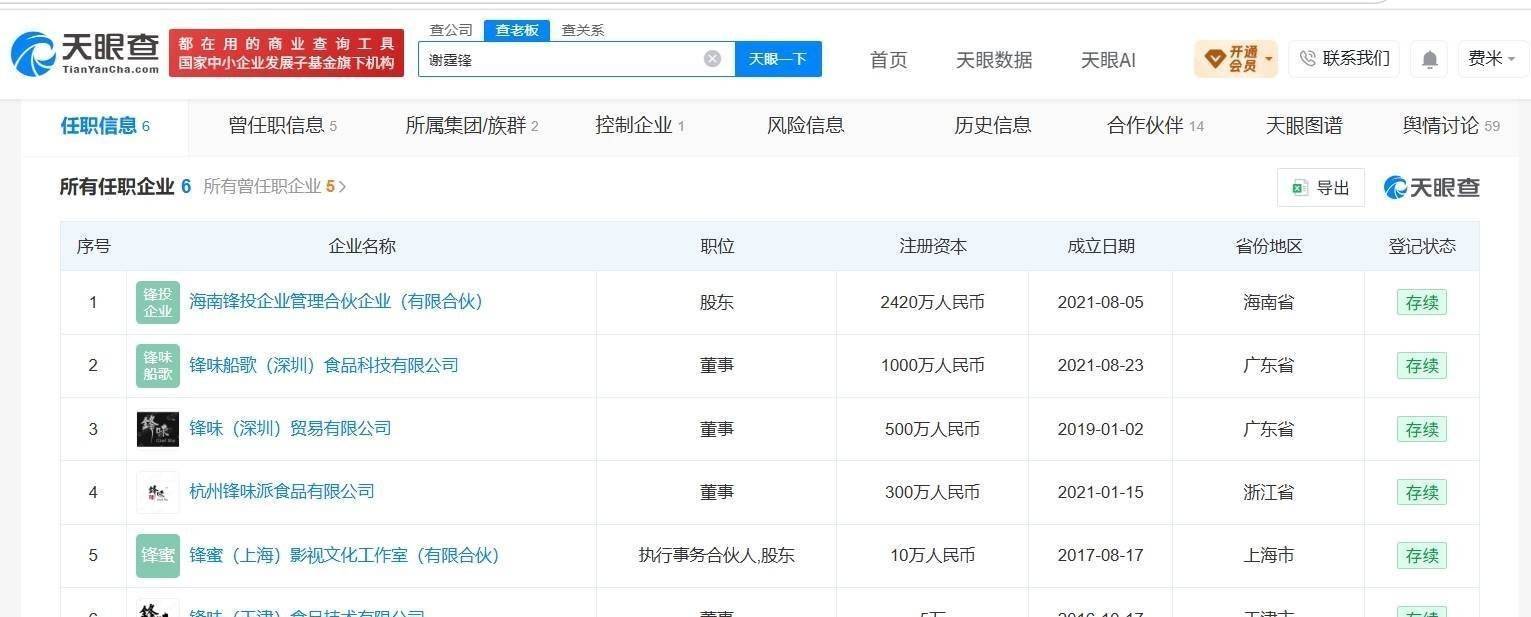The height and width of the screenshot is (617, 1531).
Task: Open 锋味(深圳)贸易有限公司 link
Action: tap(290, 429)
